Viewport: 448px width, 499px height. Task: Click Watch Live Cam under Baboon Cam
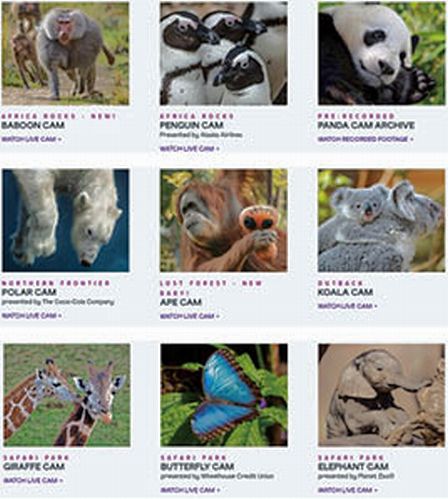(x=32, y=139)
